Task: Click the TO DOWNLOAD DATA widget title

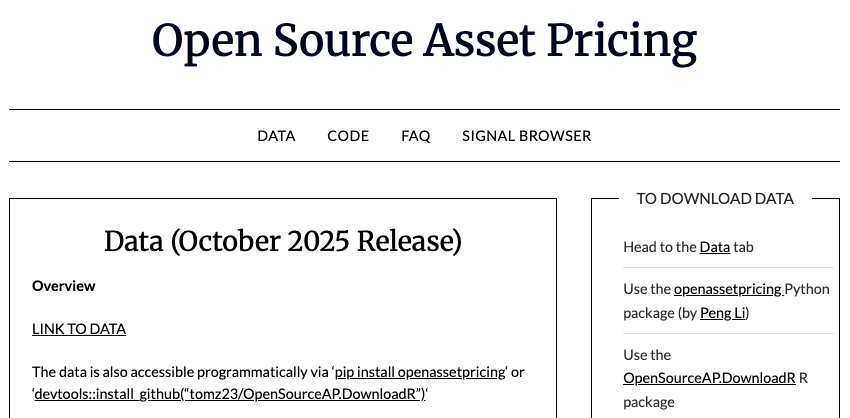Action: tap(715, 198)
